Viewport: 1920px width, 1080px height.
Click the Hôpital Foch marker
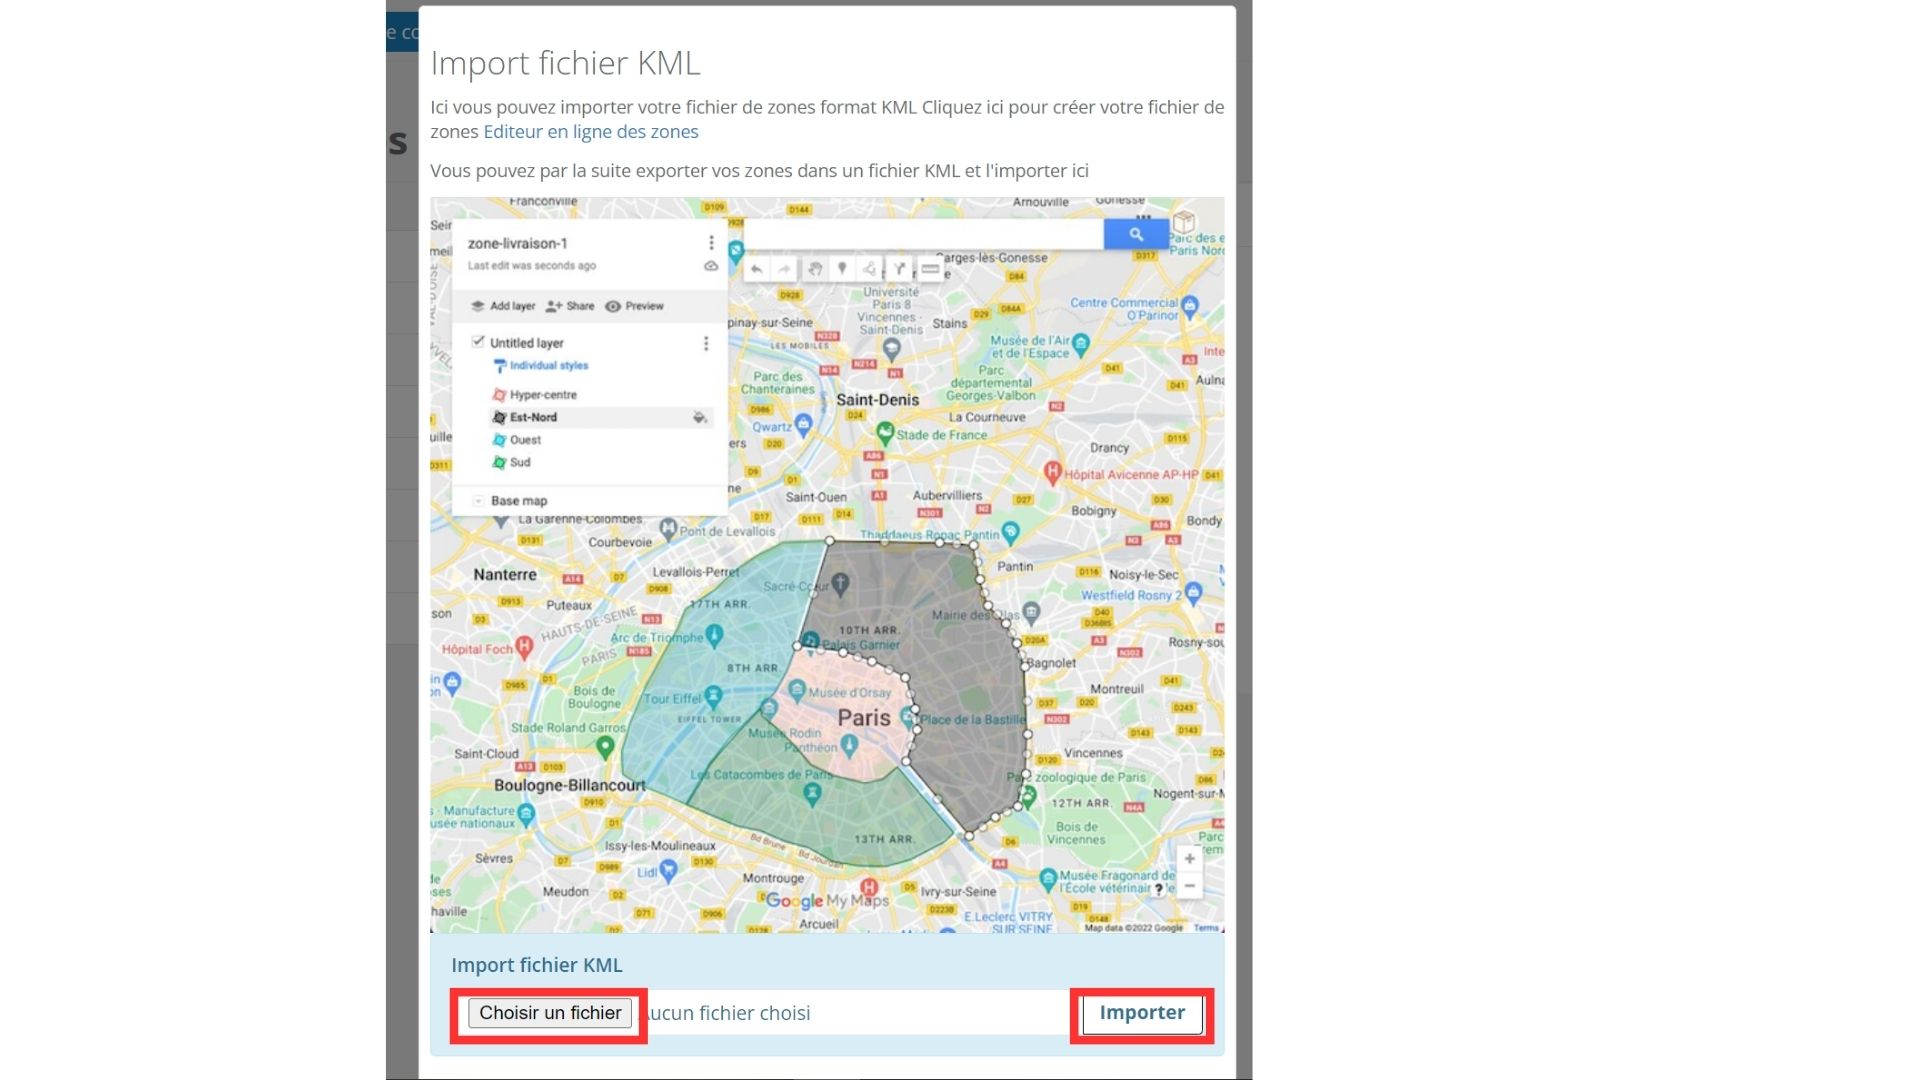coord(524,647)
